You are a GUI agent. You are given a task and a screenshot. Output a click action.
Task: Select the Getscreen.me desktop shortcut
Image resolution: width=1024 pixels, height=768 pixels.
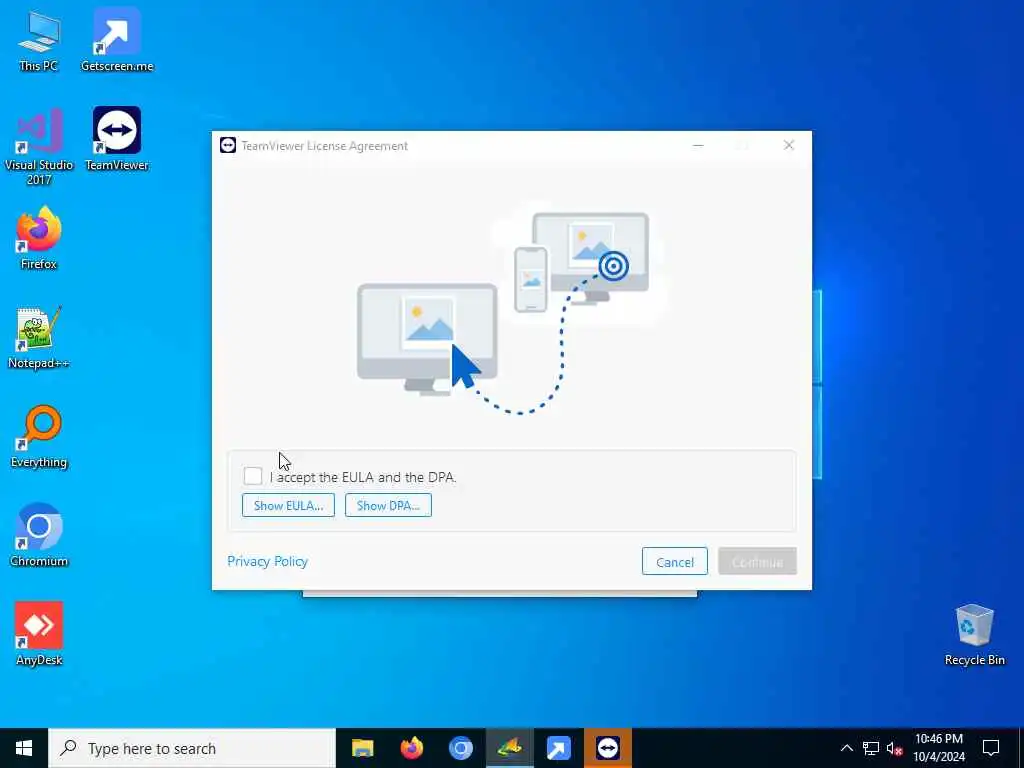pyautogui.click(x=117, y=40)
